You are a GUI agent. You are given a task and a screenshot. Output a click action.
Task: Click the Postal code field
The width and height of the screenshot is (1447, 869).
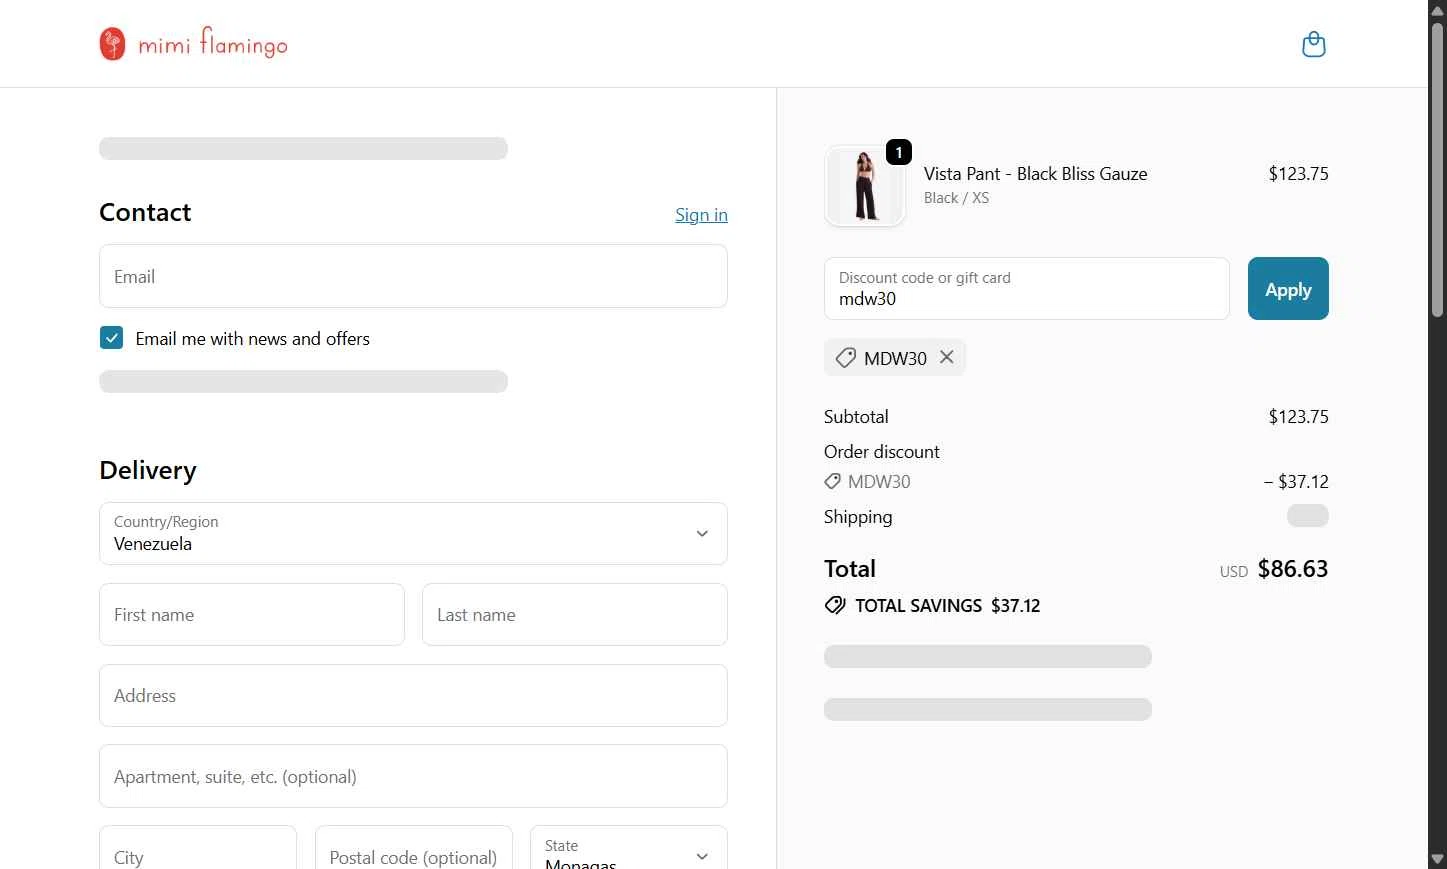pos(414,849)
